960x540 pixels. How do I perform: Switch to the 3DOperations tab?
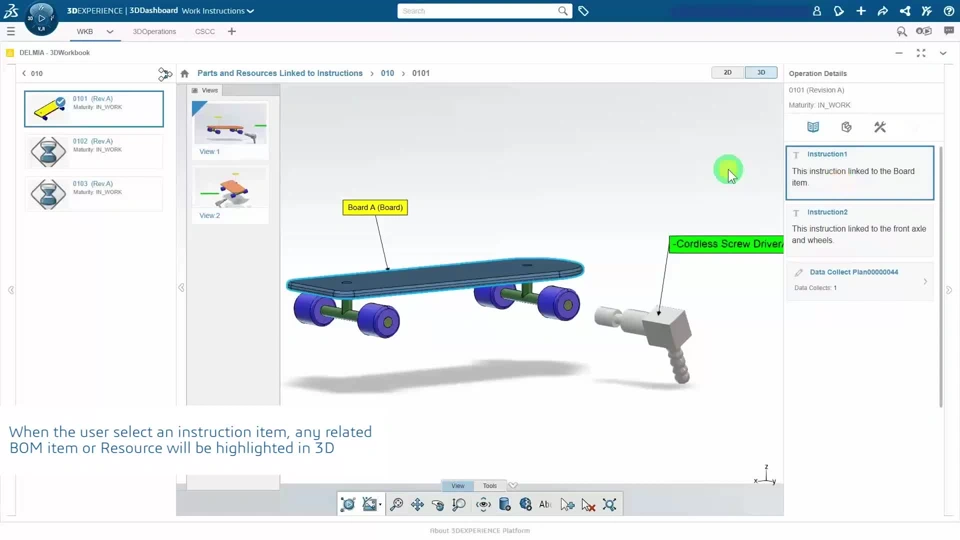point(154,31)
